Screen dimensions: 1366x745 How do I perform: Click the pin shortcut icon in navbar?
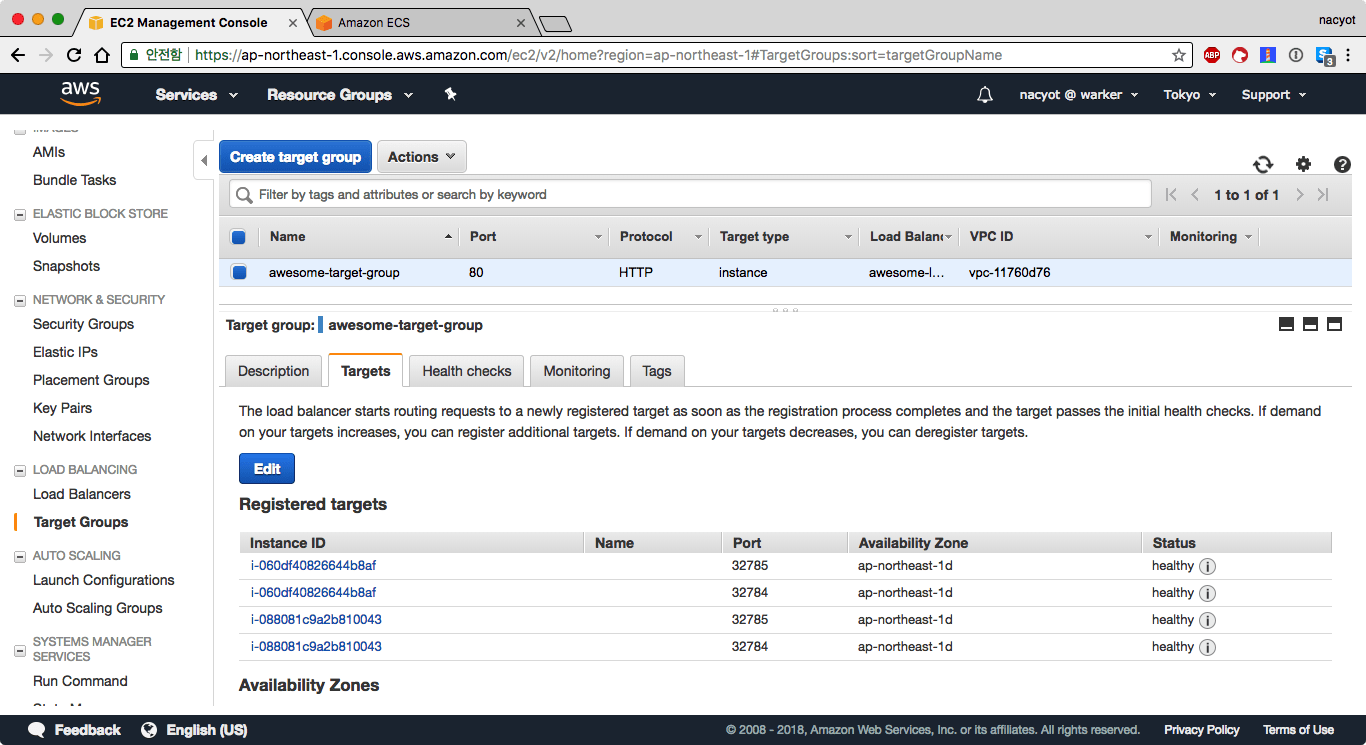point(450,94)
